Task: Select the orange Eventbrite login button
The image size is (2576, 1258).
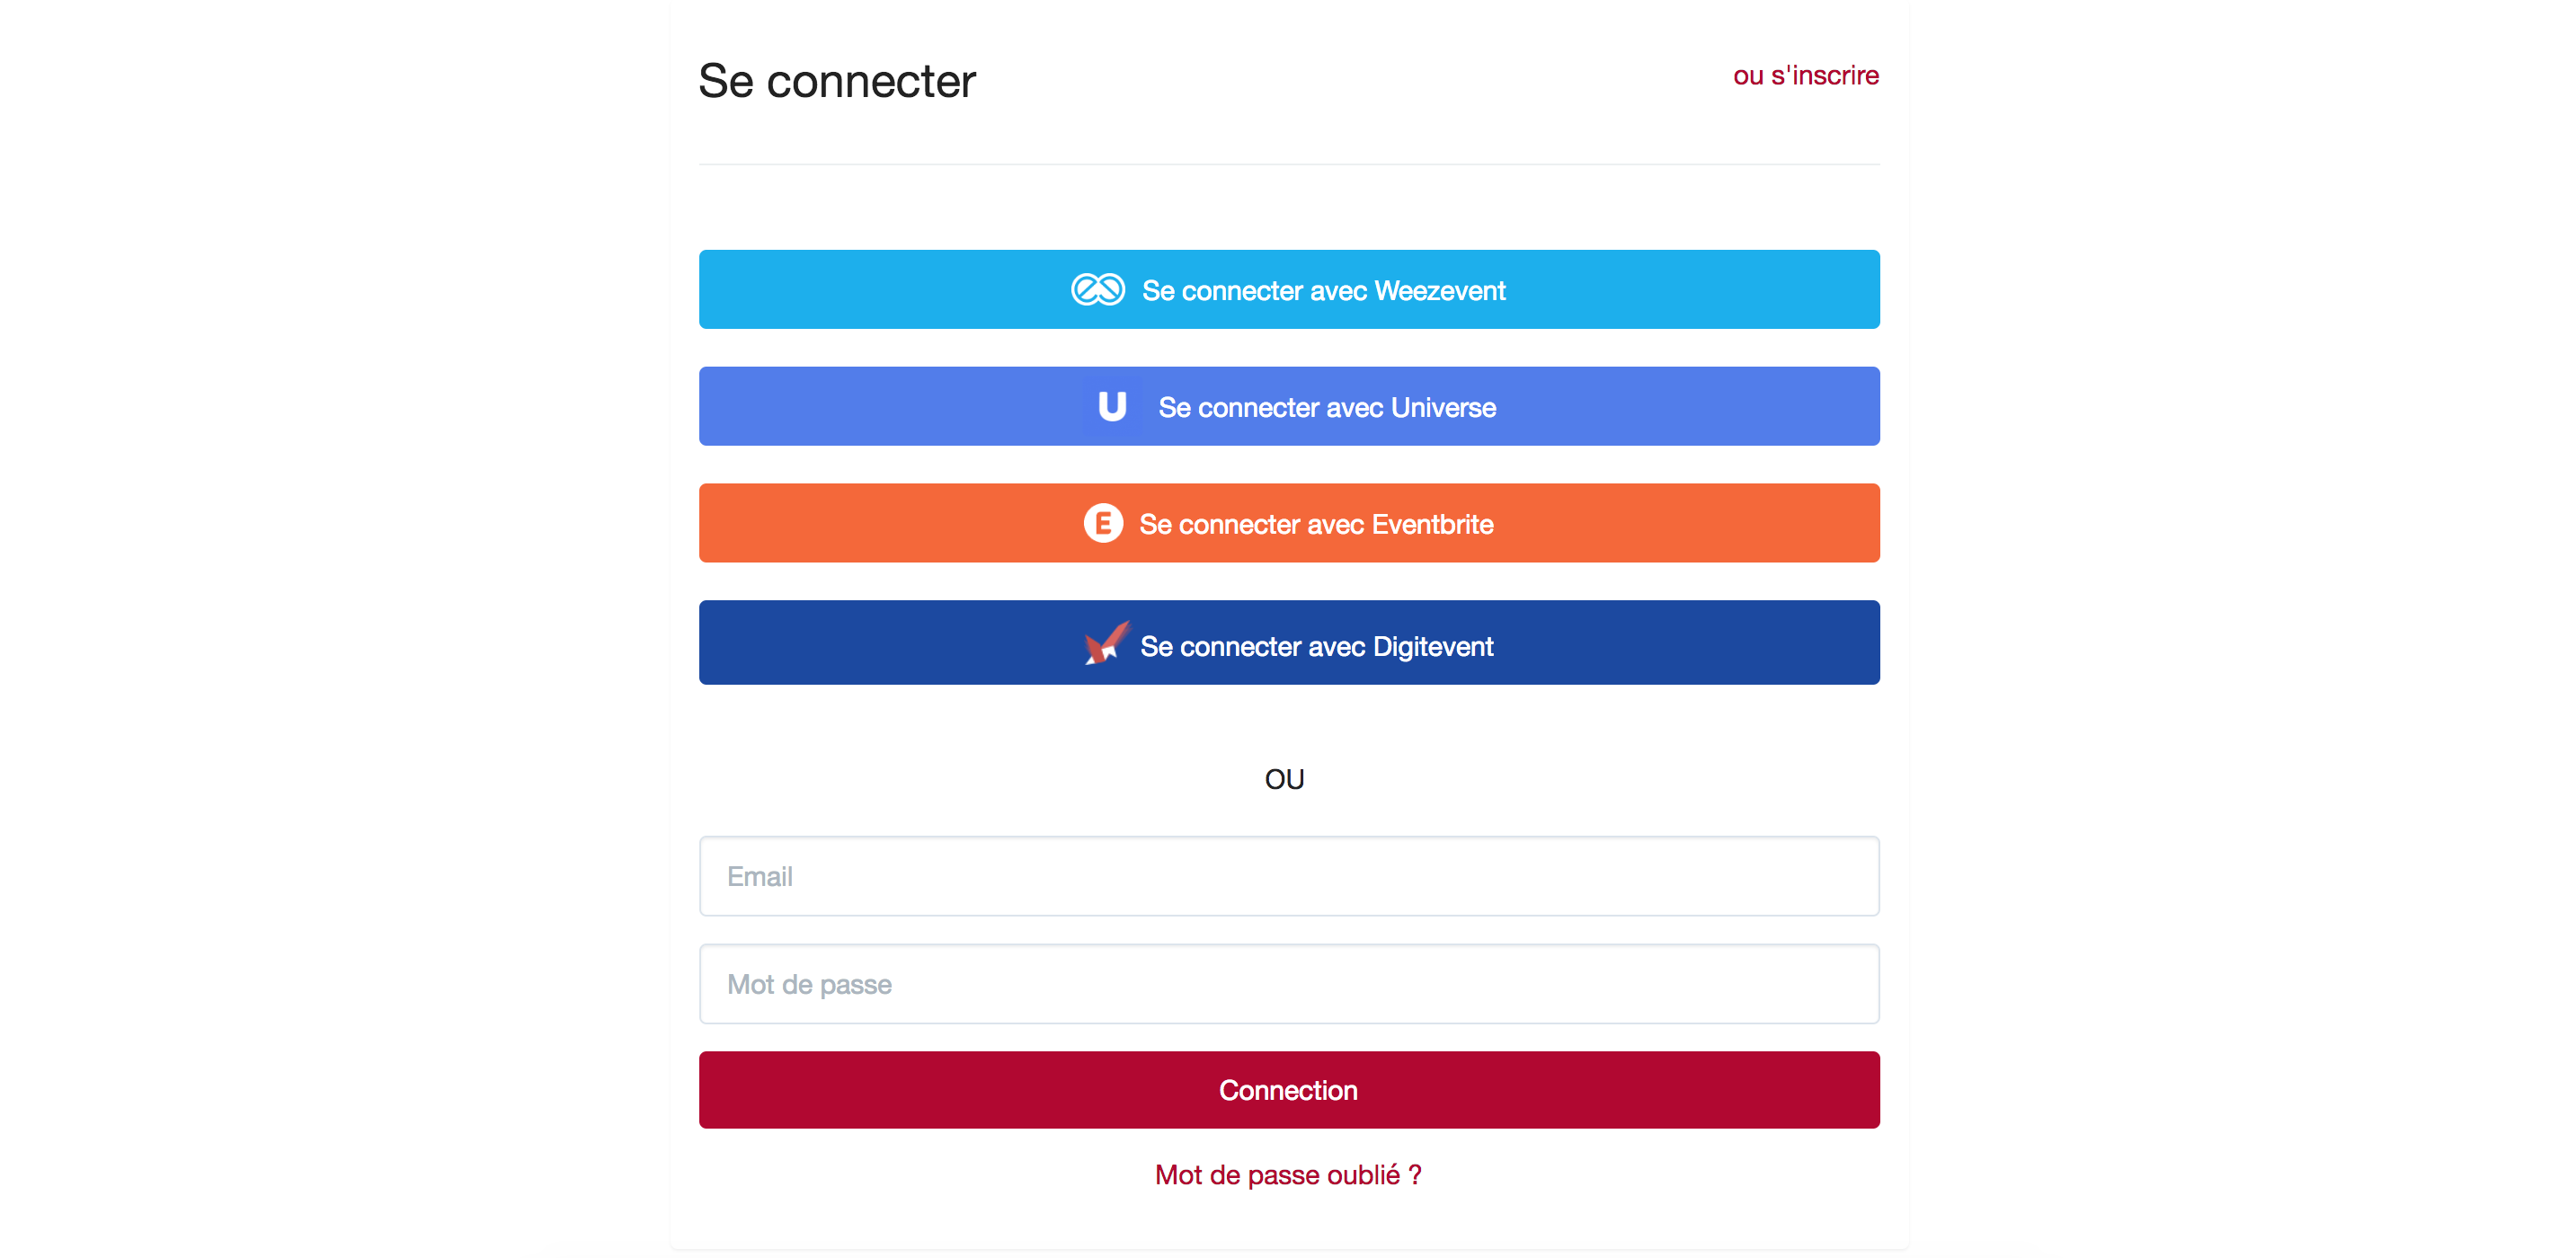Action: pyautogui.click(x=1288, y=523)
